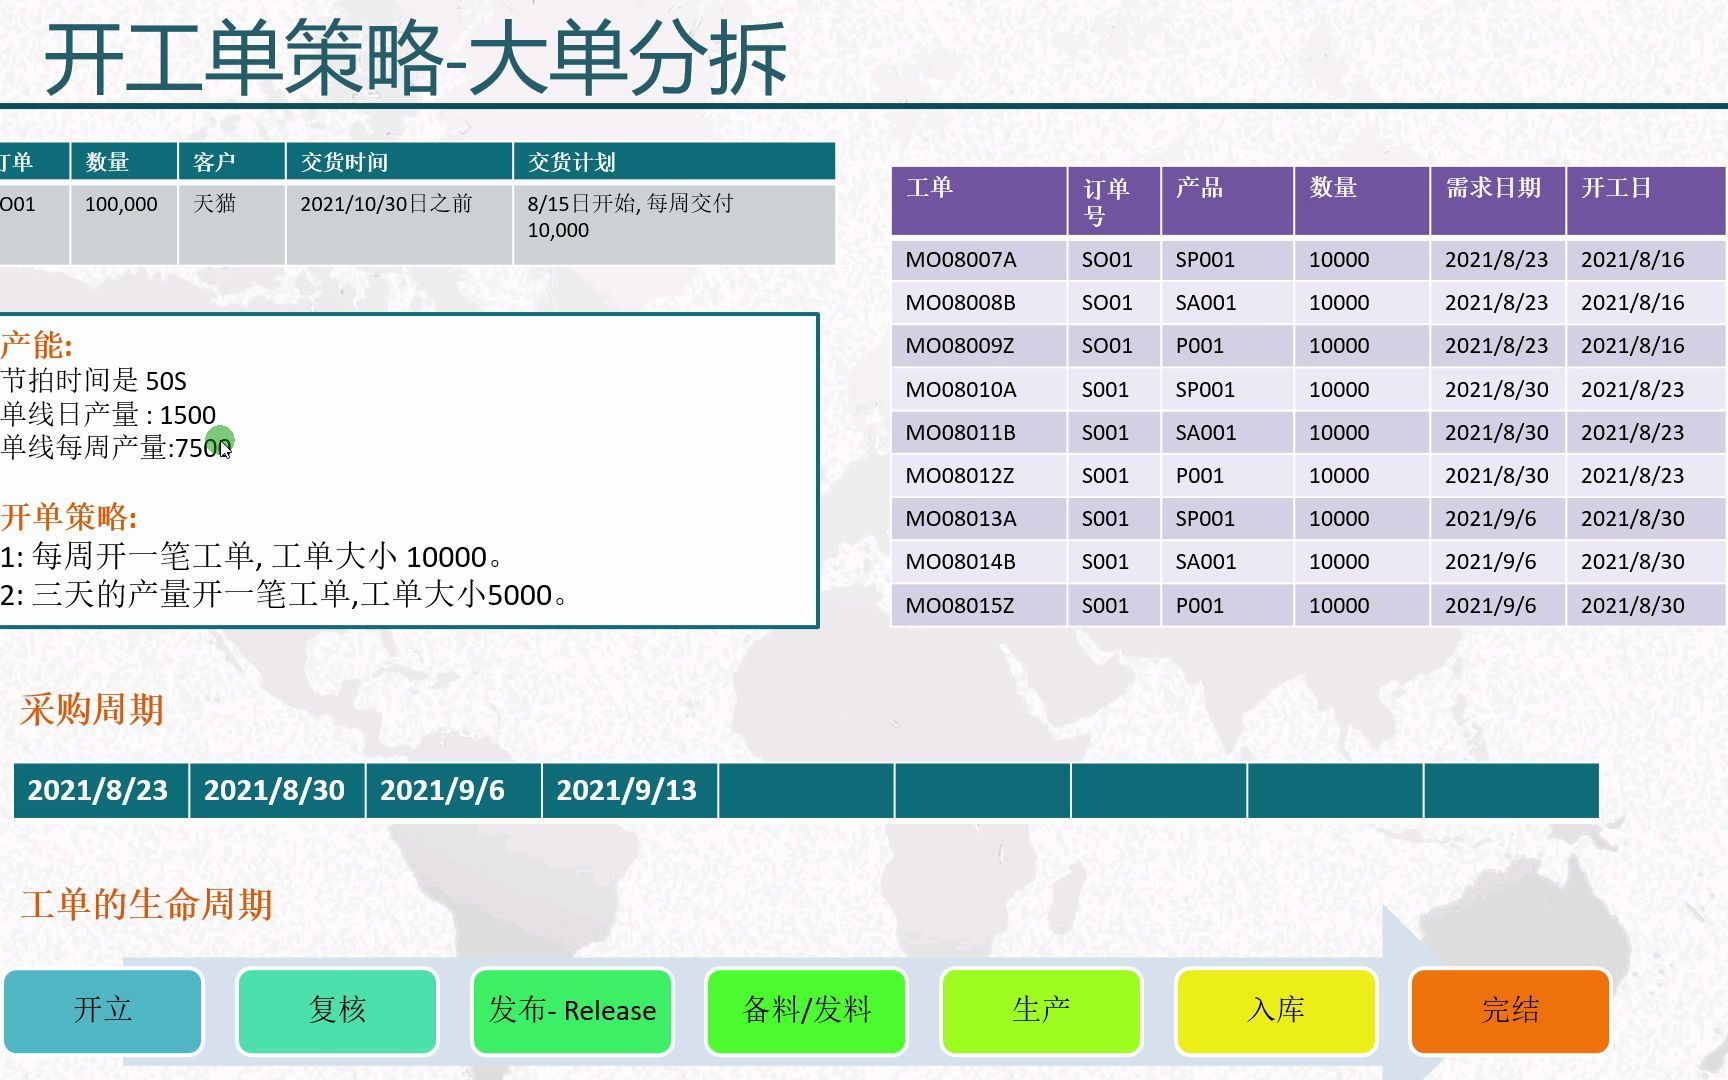Click the 单线每周产量:7500 line
1728x1080 pixels.
point(116,447)
